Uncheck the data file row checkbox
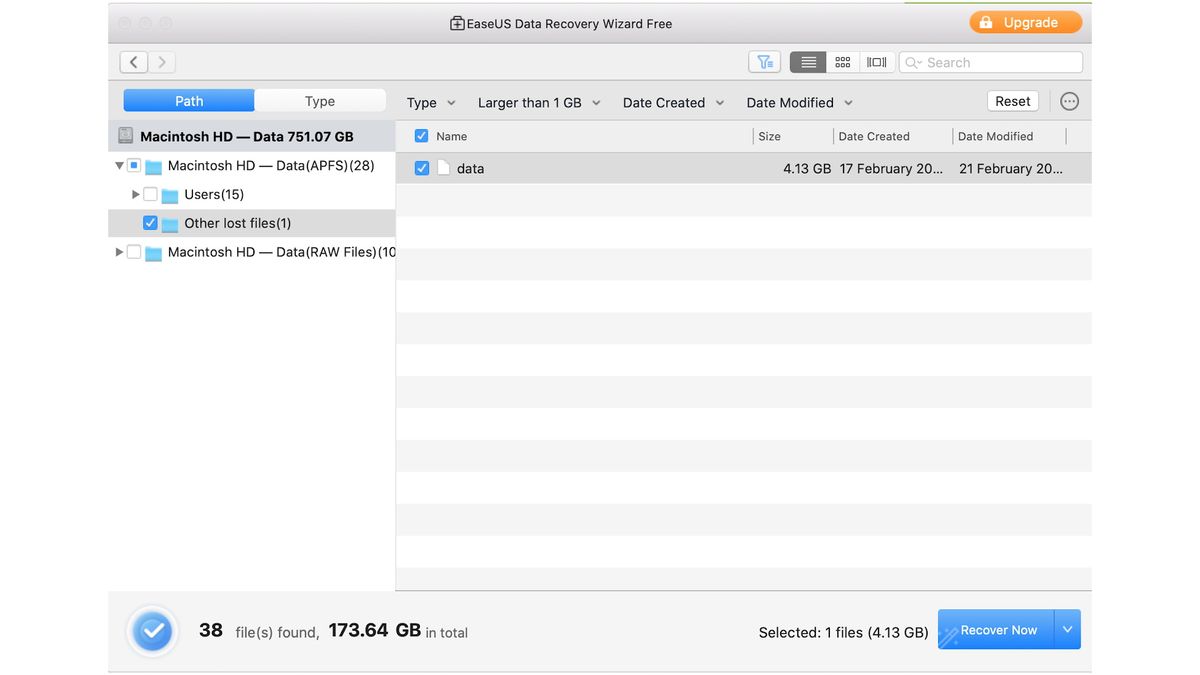Image resolution: width=1200 pixels, height=675 pixels. click(x=422, y=168)
